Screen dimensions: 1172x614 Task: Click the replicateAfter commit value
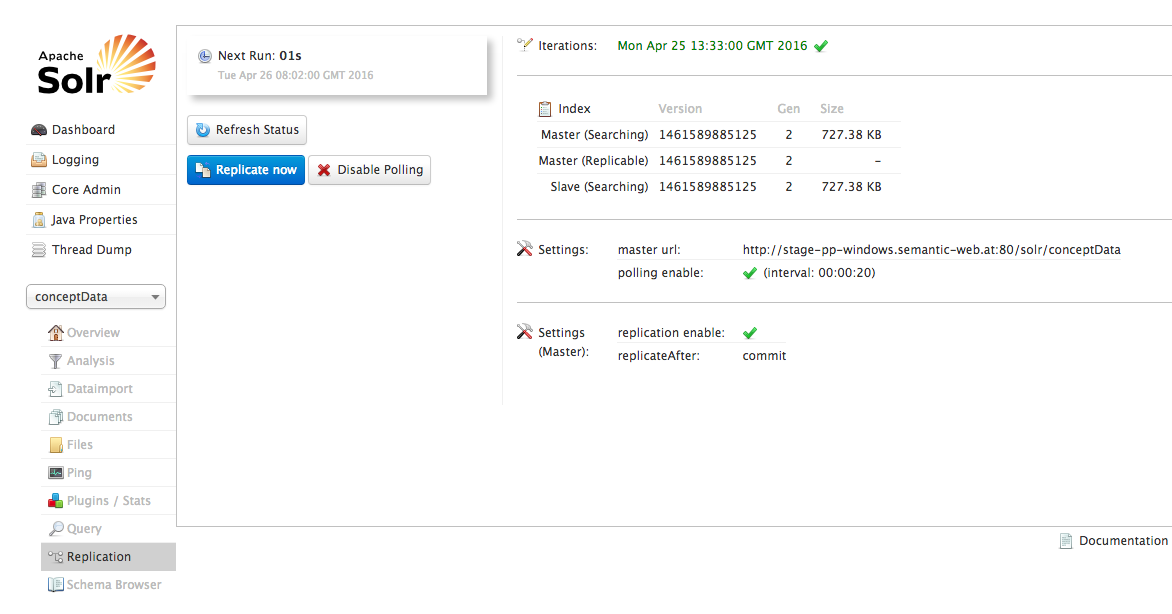(764, 356)
